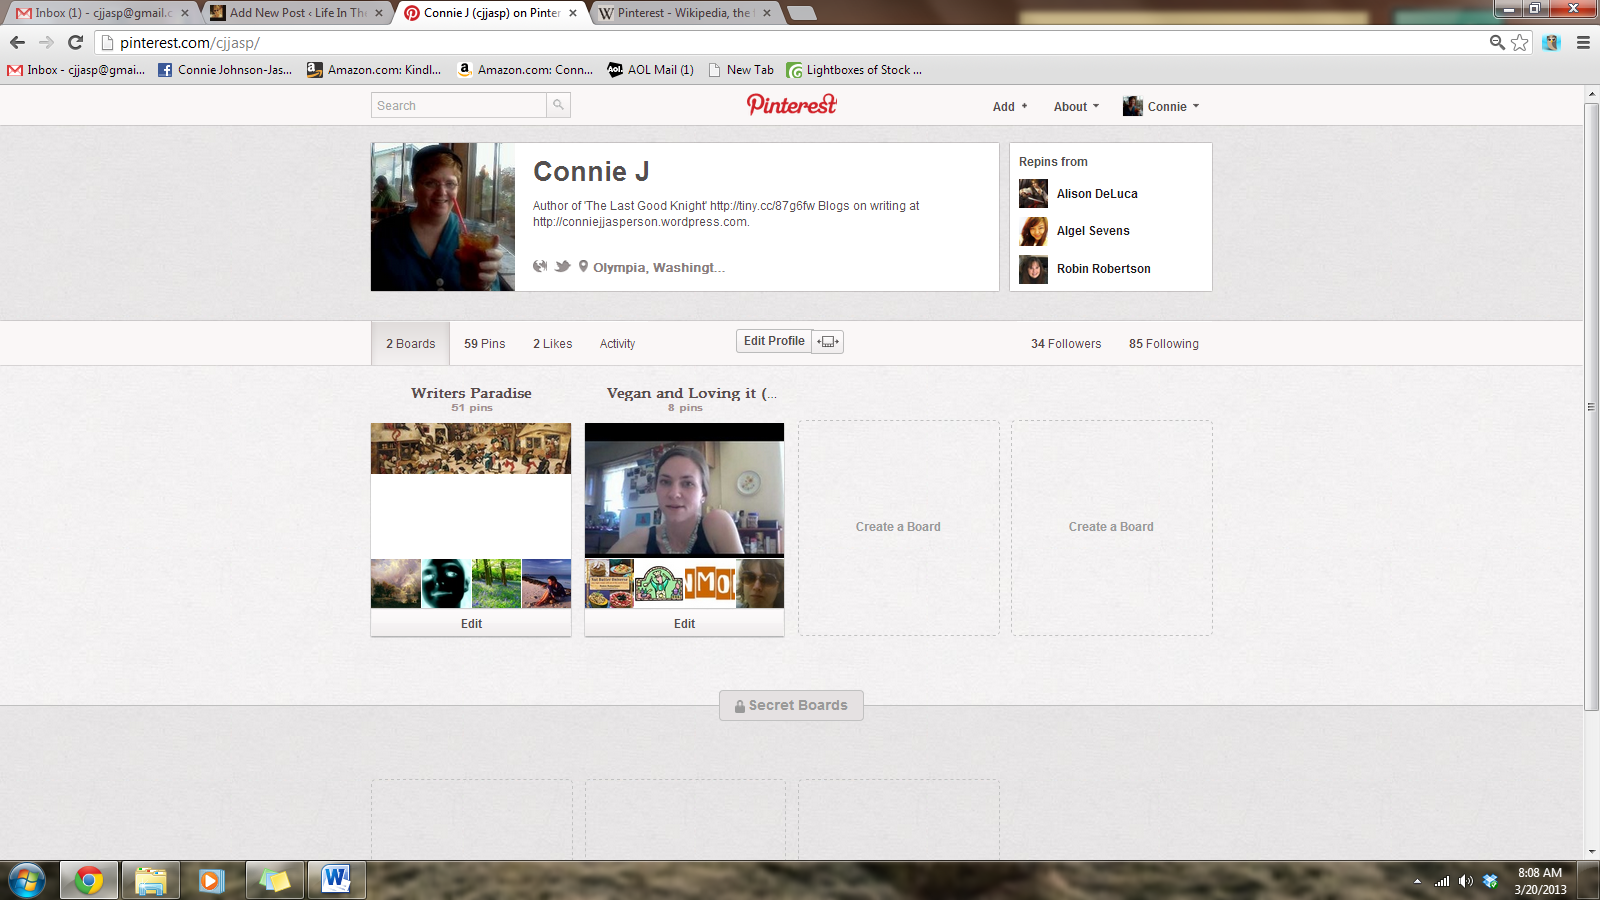Click the Pinterest logo

791,105
